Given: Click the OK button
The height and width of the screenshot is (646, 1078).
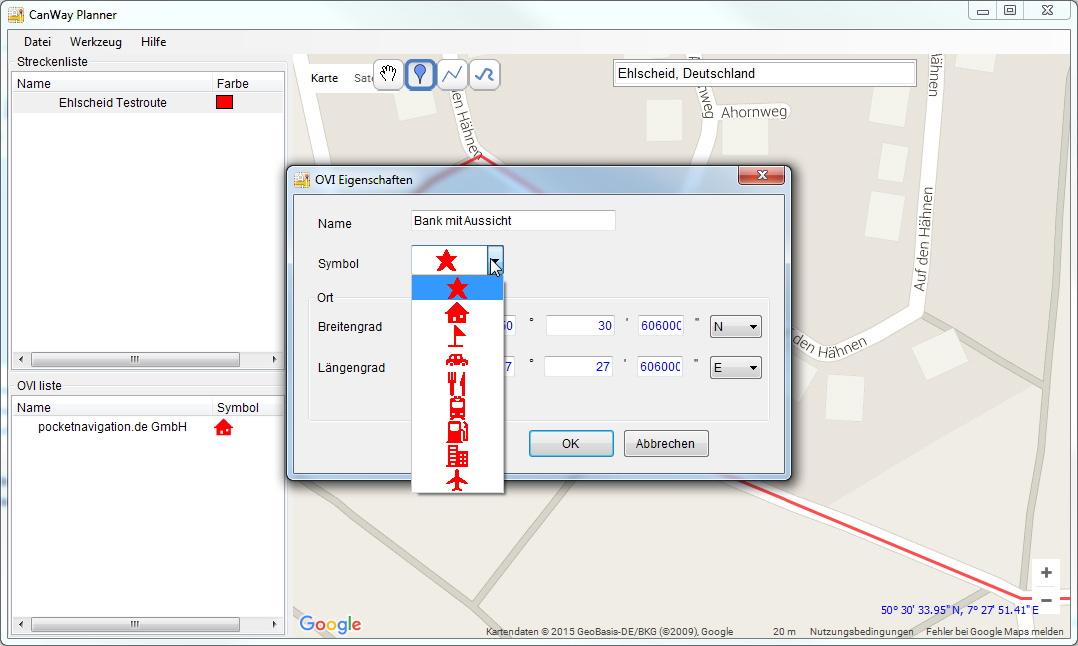Looking at the screenshot, I should [570, 444].
